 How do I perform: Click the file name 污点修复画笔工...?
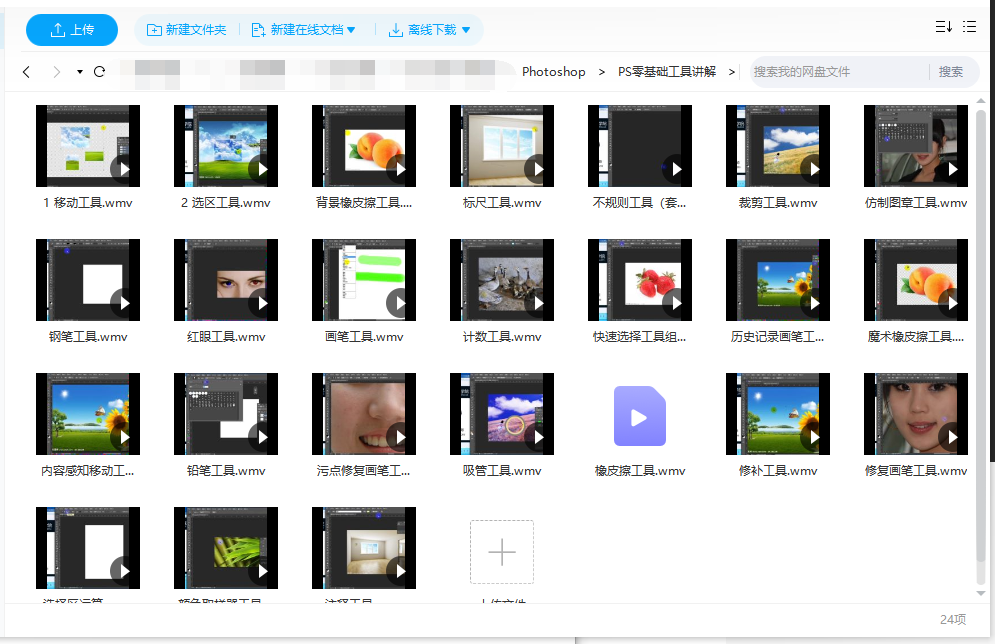[x=364, y=471]
